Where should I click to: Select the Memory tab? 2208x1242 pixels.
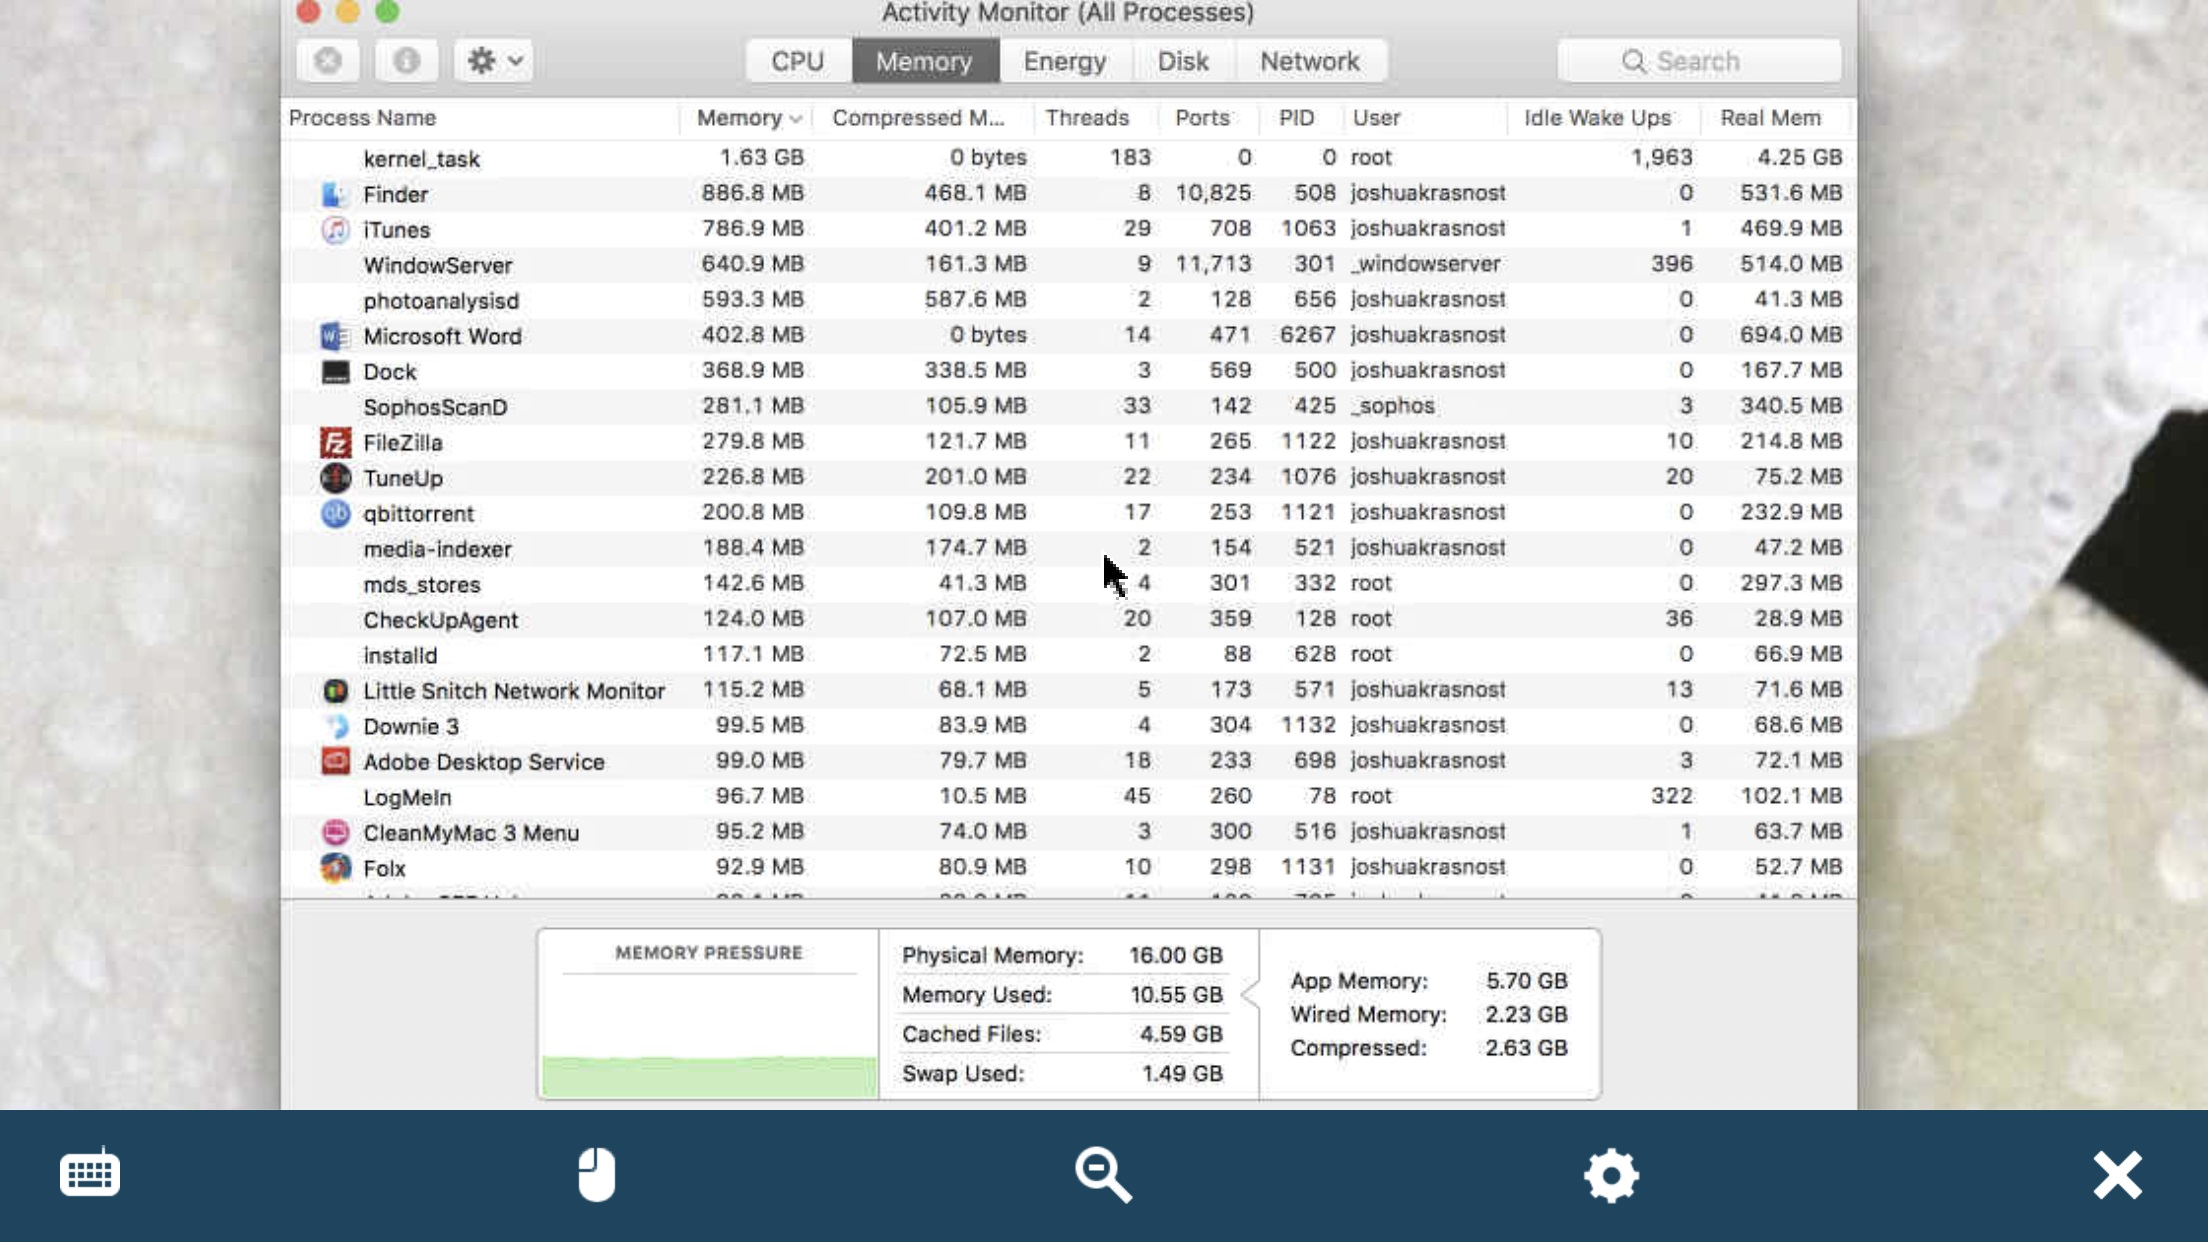click(x=924, y=61)
